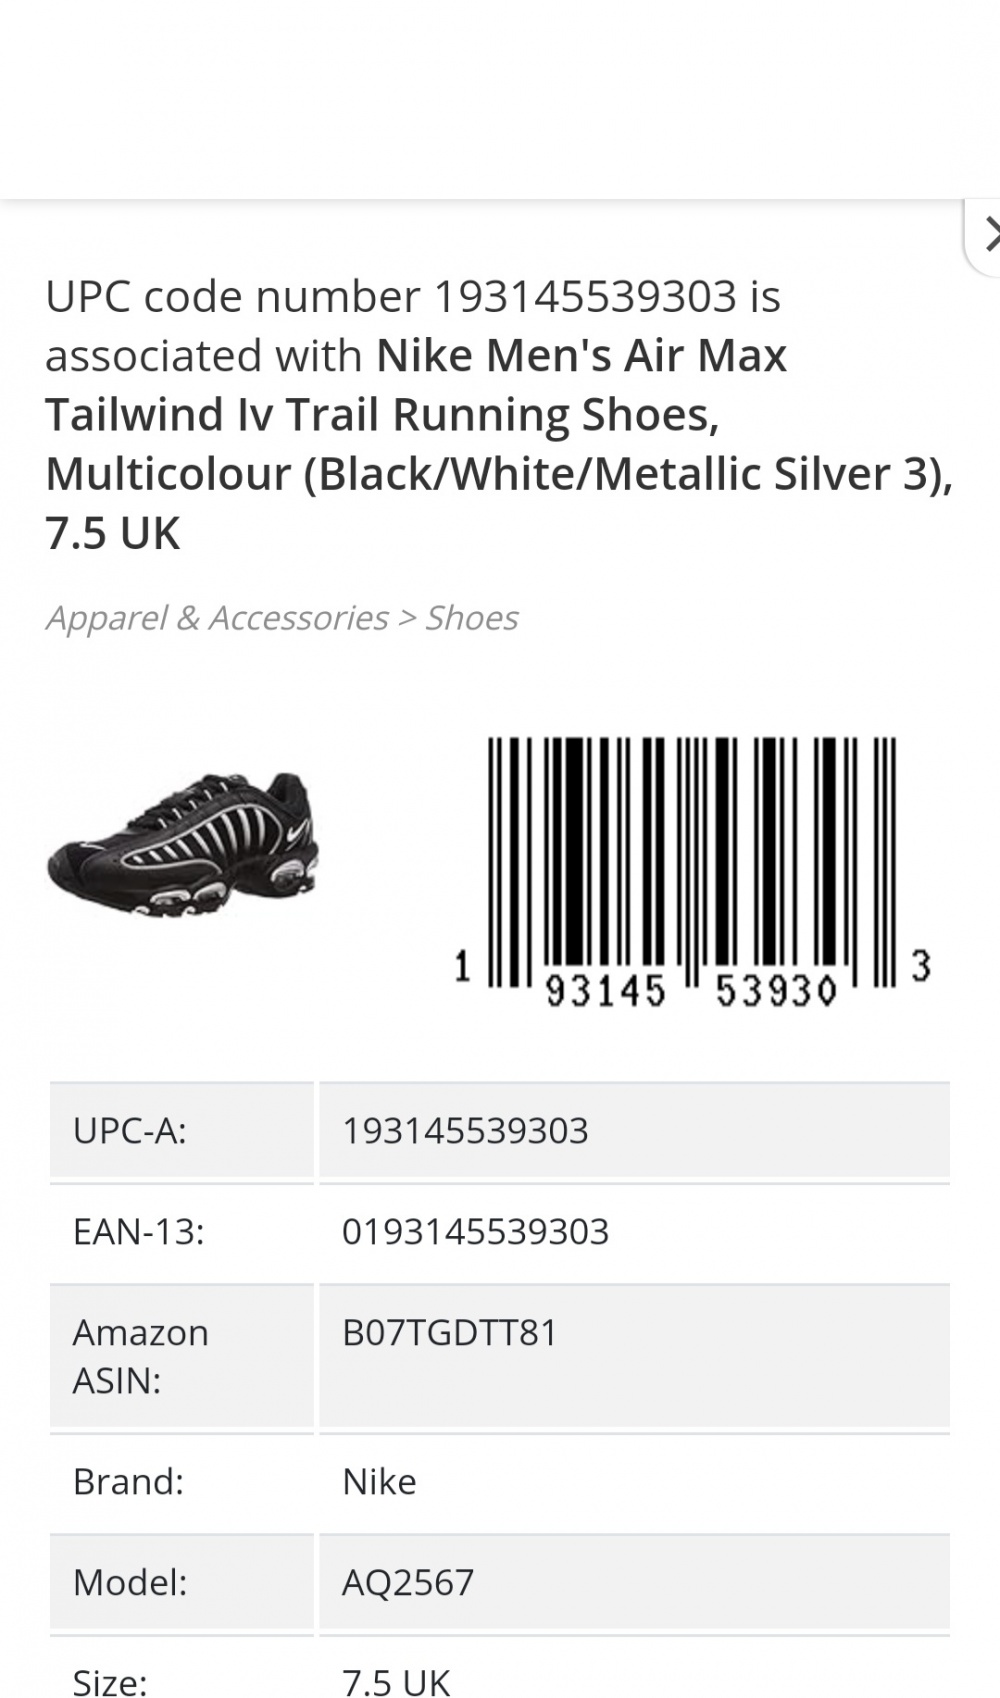1000x1698 pixels.
Task: Open the Shoes category link
Action: point(472,619)
